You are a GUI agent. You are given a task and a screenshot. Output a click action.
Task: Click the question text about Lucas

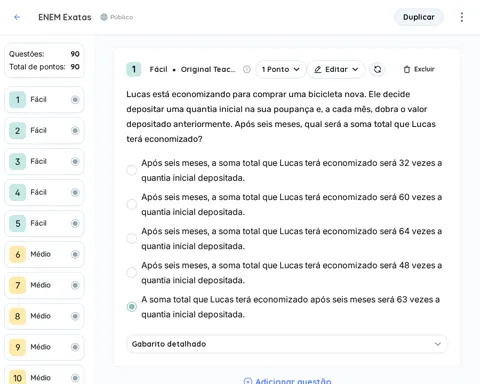(x=281, y=117)
